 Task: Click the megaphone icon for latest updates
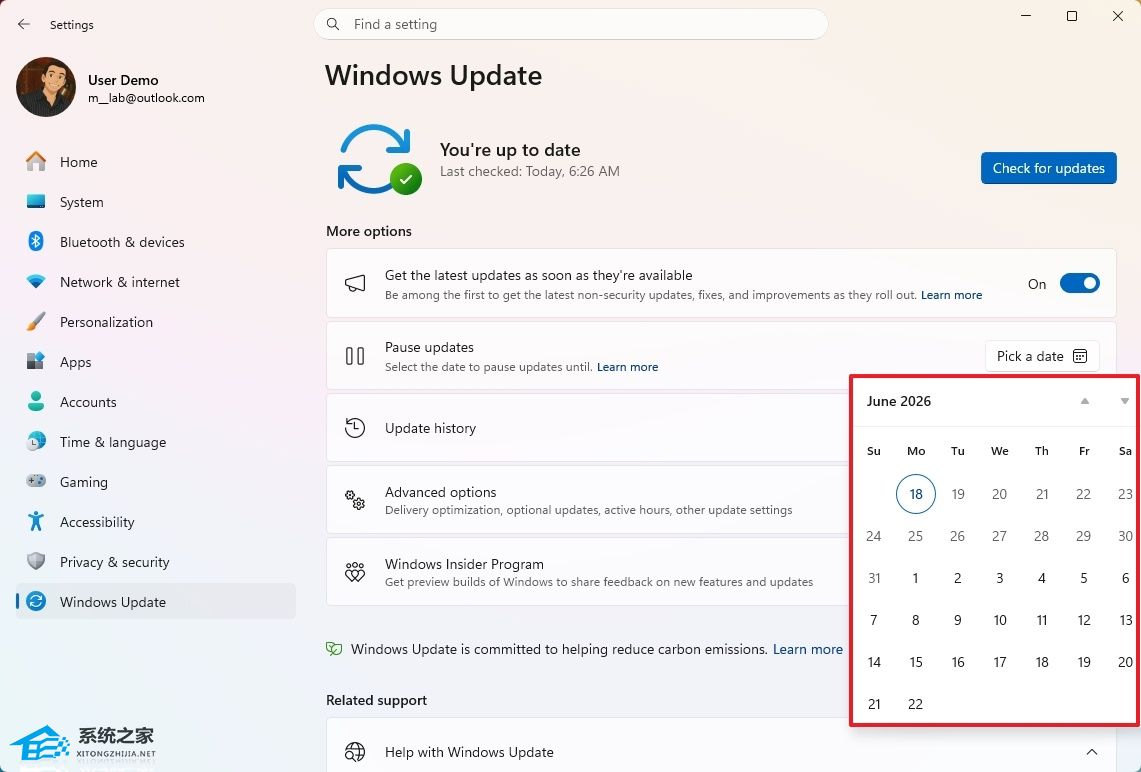(x=355, y=284)
